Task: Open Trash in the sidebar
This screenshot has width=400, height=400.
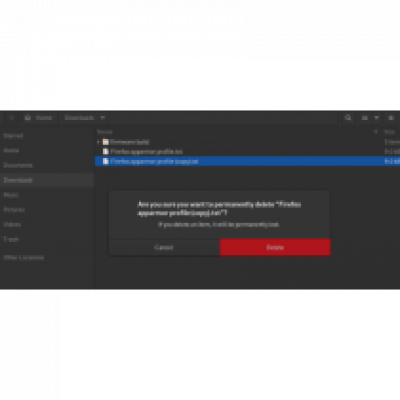Action: pos(11,239)
